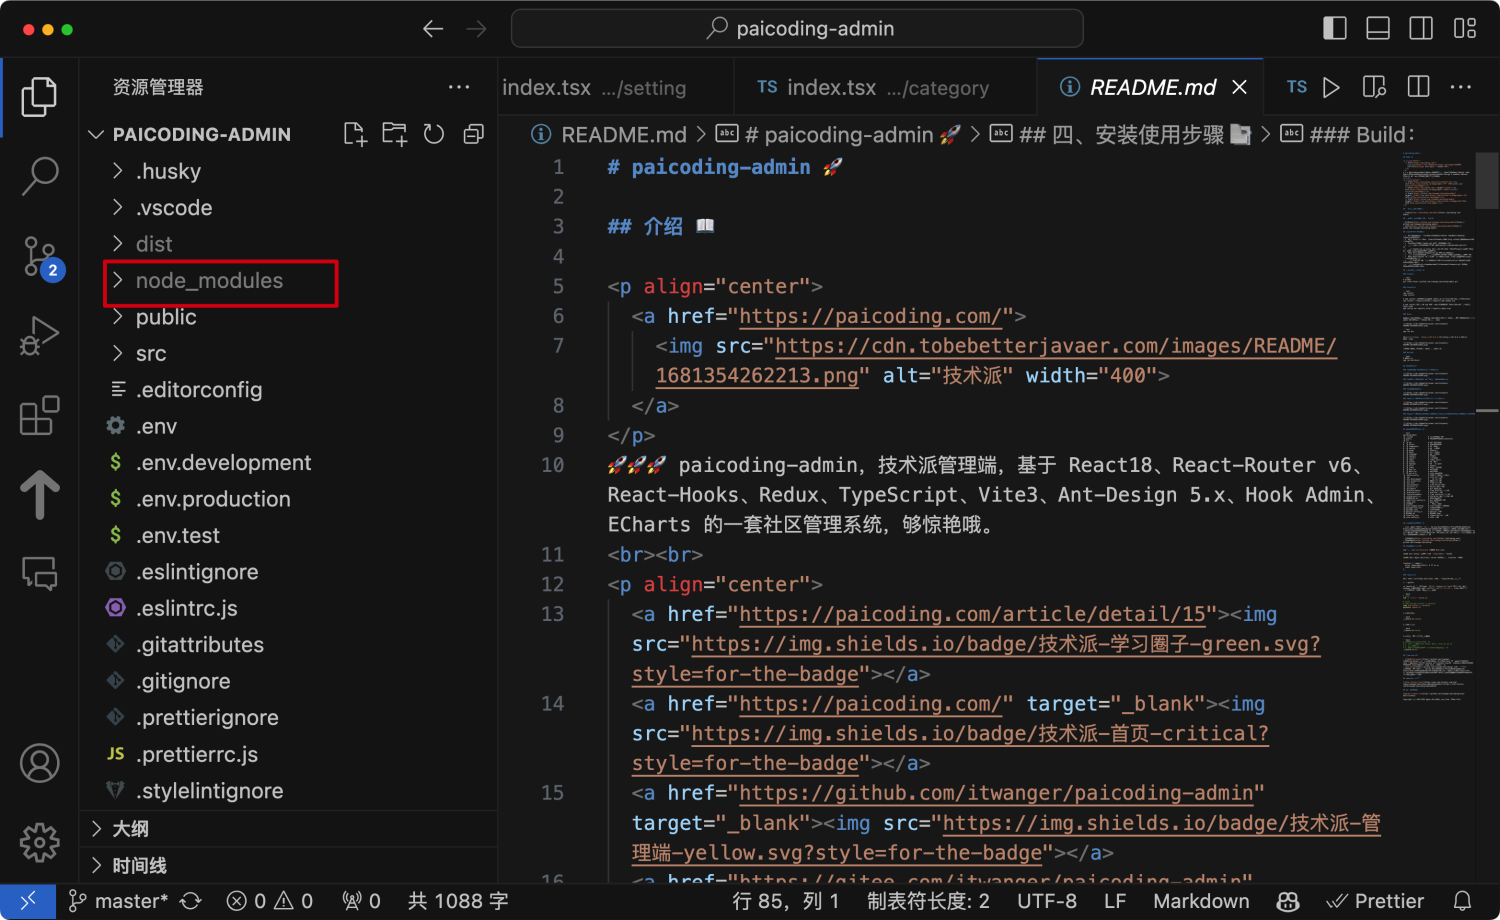The image size is (1500, 920).
Task: Split the editor to the right
Action: [1418, 87]
